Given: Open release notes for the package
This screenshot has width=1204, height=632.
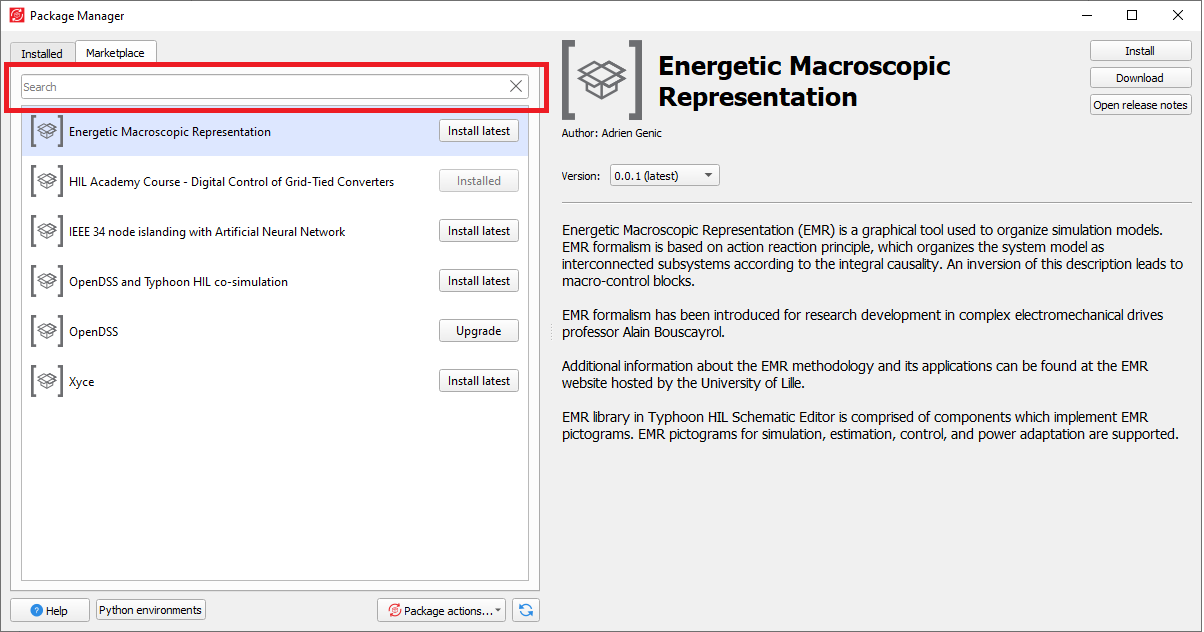Looking at the screenshot, I should [1140, 105].
